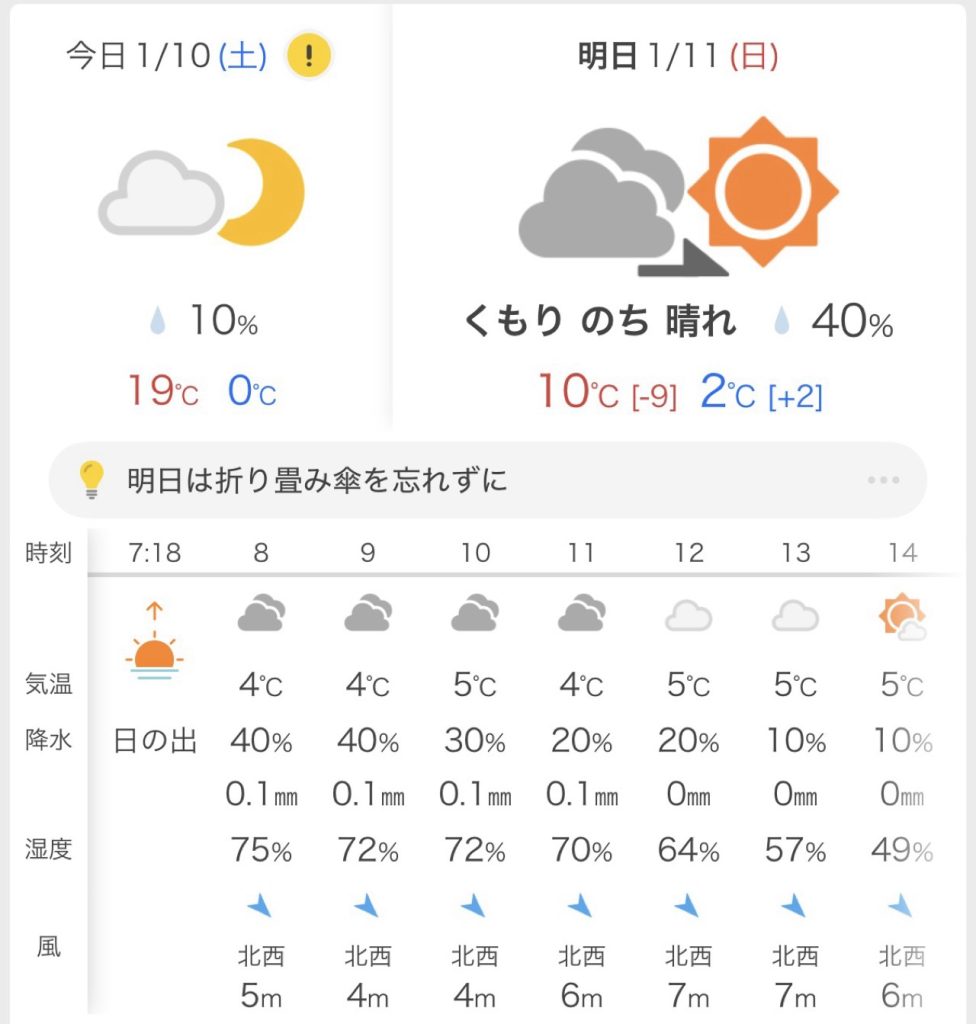Open the three-dots menu on the tip bar

click(884, 481)
